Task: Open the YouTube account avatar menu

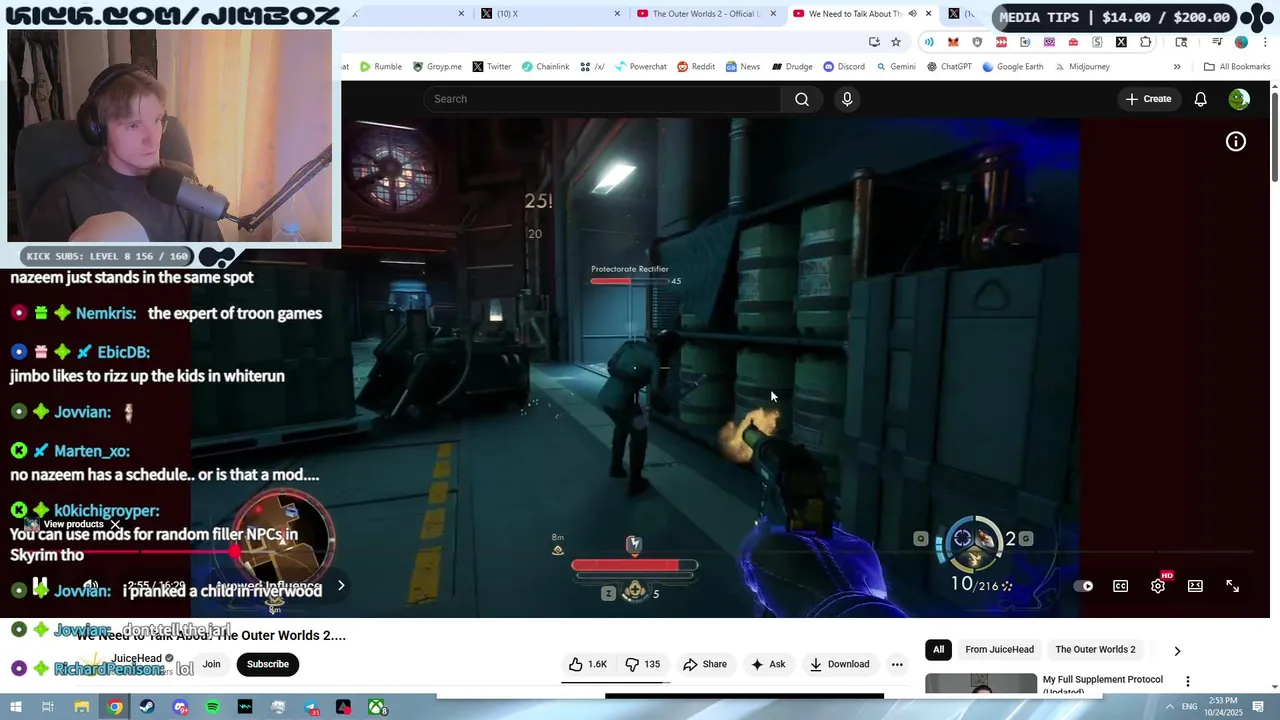Action: tap(1239, 99)
